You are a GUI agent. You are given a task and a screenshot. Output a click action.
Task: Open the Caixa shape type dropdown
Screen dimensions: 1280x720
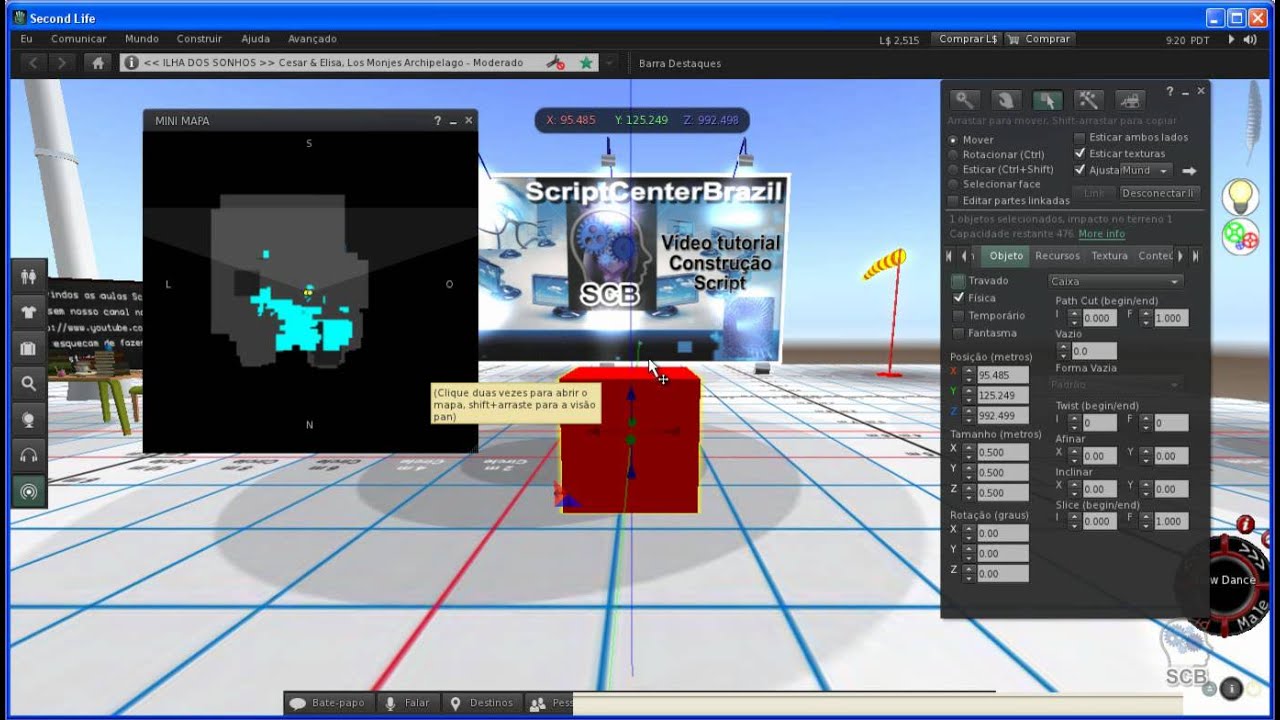pos(1114,282)
